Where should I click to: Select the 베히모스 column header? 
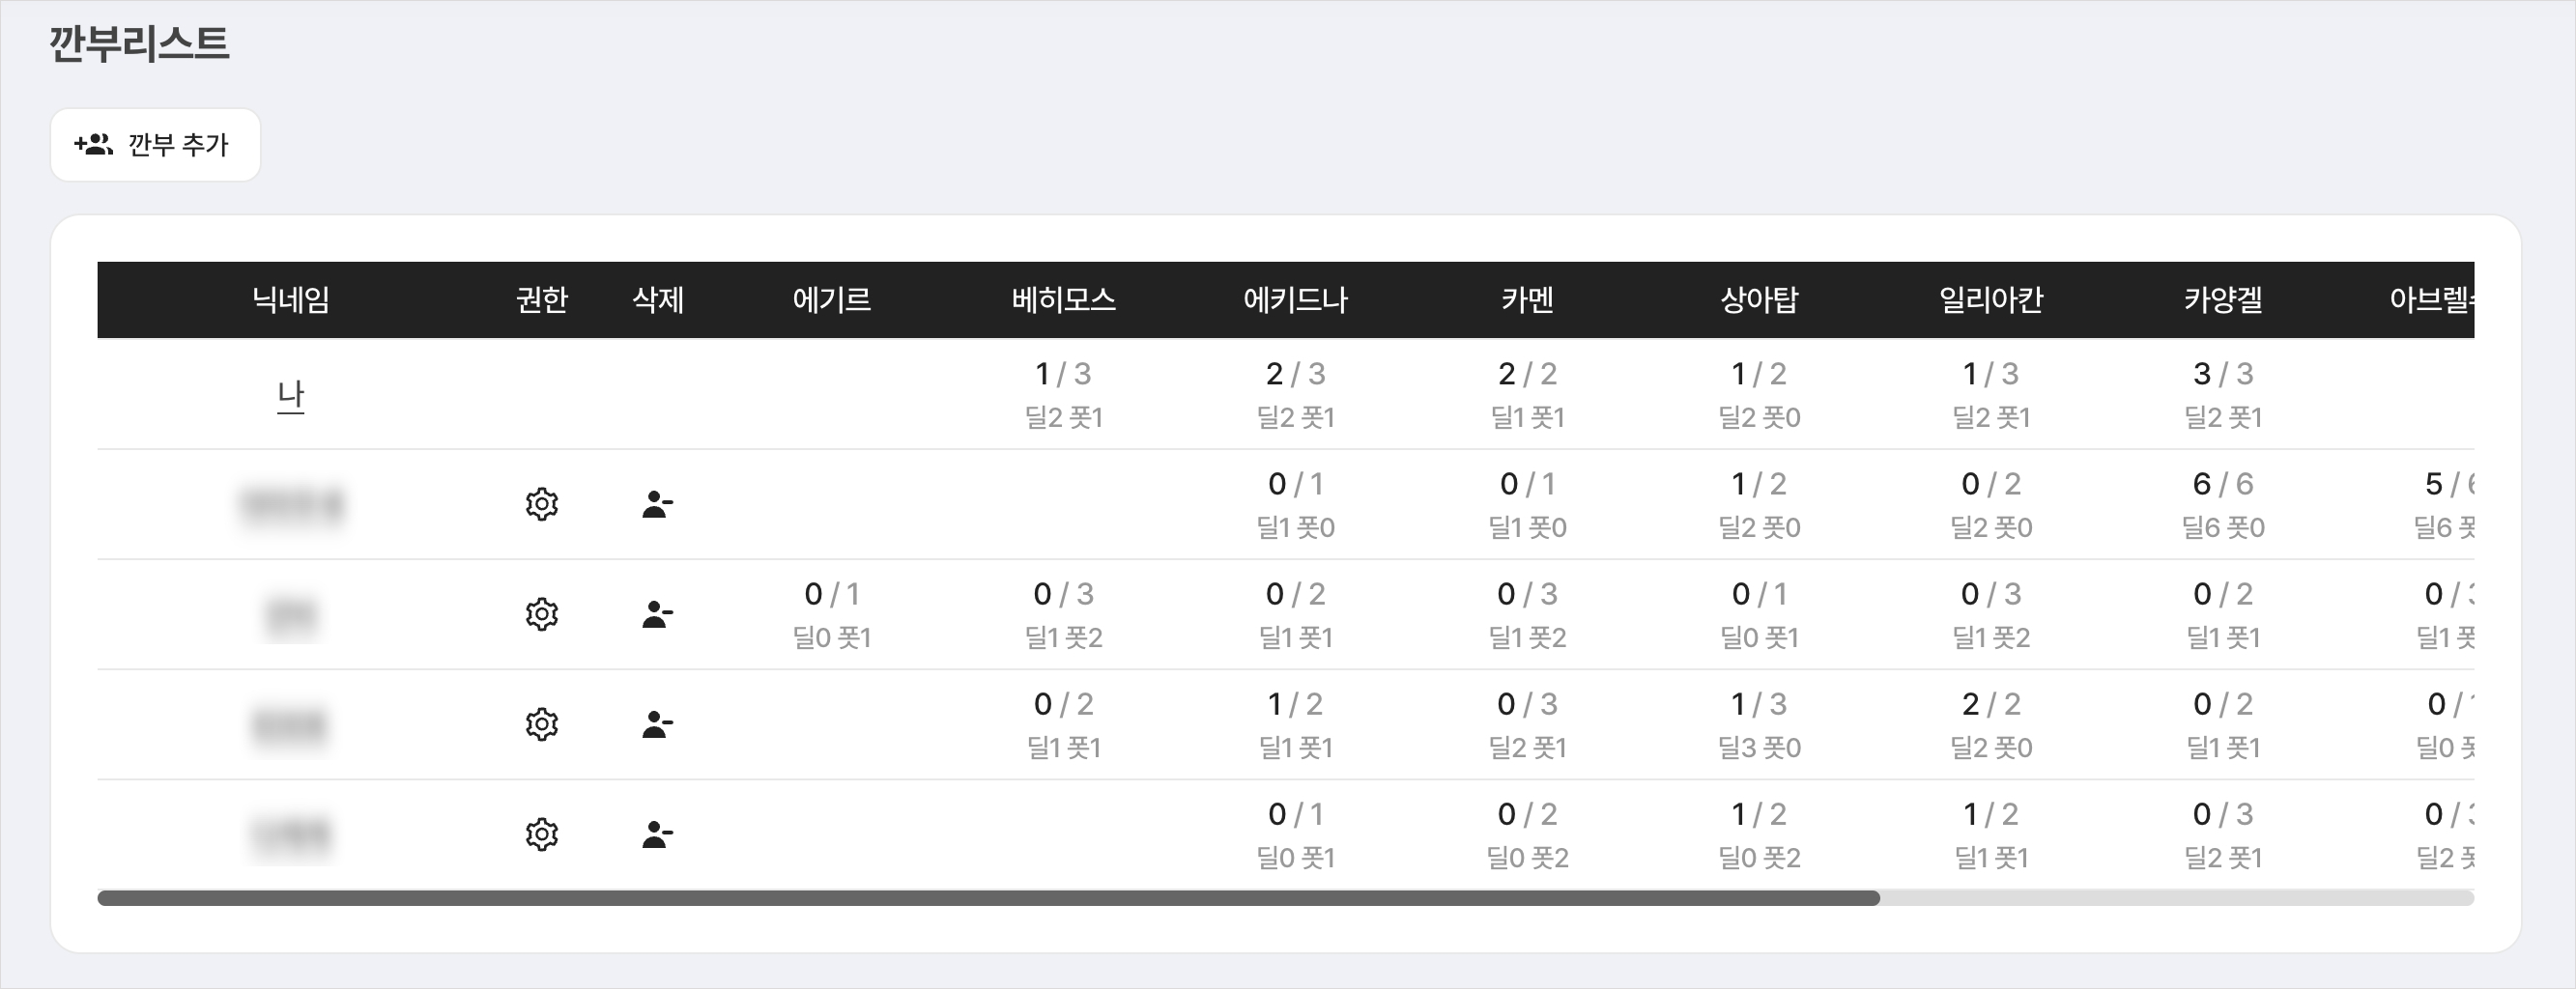(x=1063, y=299)
